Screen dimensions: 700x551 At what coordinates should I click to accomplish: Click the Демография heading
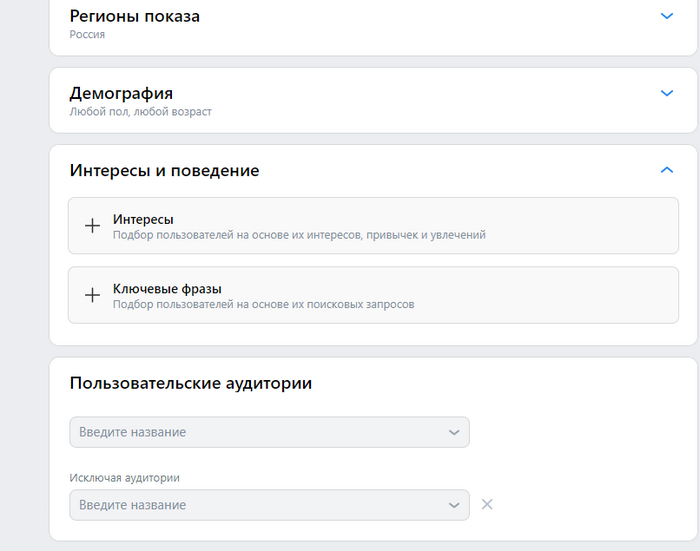click(121, 93)
